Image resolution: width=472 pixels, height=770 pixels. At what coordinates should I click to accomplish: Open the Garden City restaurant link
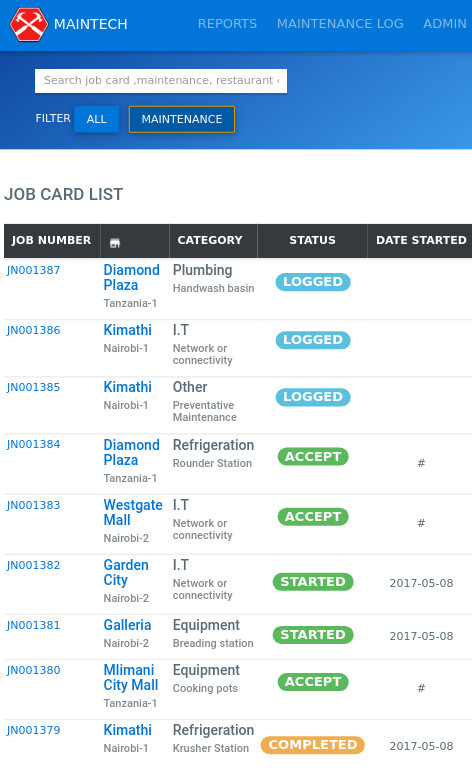(126, 572)
